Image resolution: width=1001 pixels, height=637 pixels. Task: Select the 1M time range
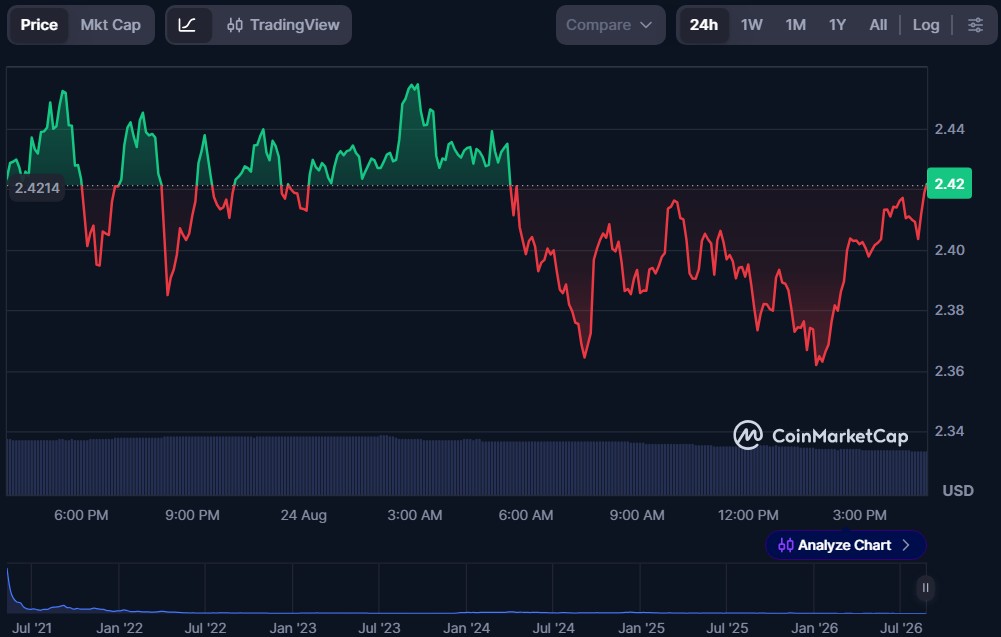coord(795,25)
